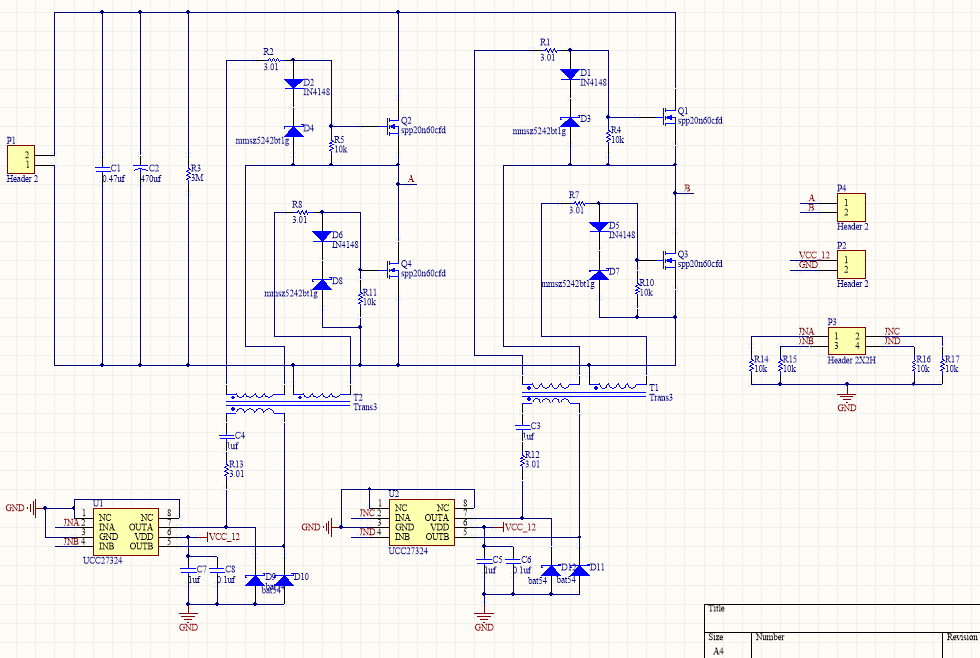Select resistor R13 3.01 symbol
The height and width of the screenshot is (658, 980).
(x=226, y=470)
